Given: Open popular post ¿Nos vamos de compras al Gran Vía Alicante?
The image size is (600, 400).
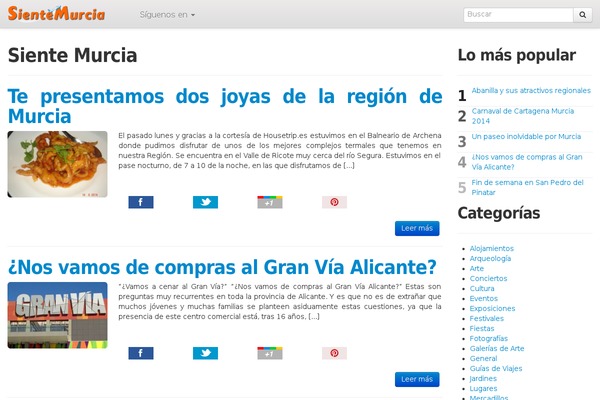Looking at the screenshot, I should (x=527, y=162).
